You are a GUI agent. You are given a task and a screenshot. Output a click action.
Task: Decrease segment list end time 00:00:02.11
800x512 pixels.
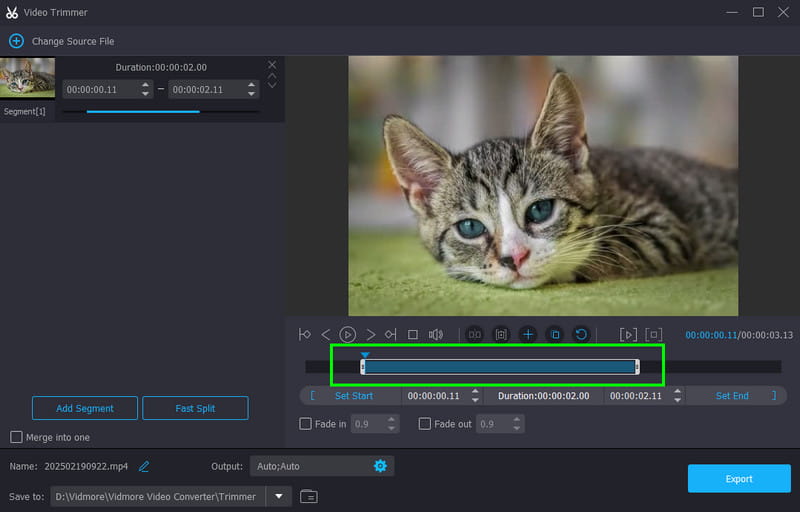coord(251,94)
